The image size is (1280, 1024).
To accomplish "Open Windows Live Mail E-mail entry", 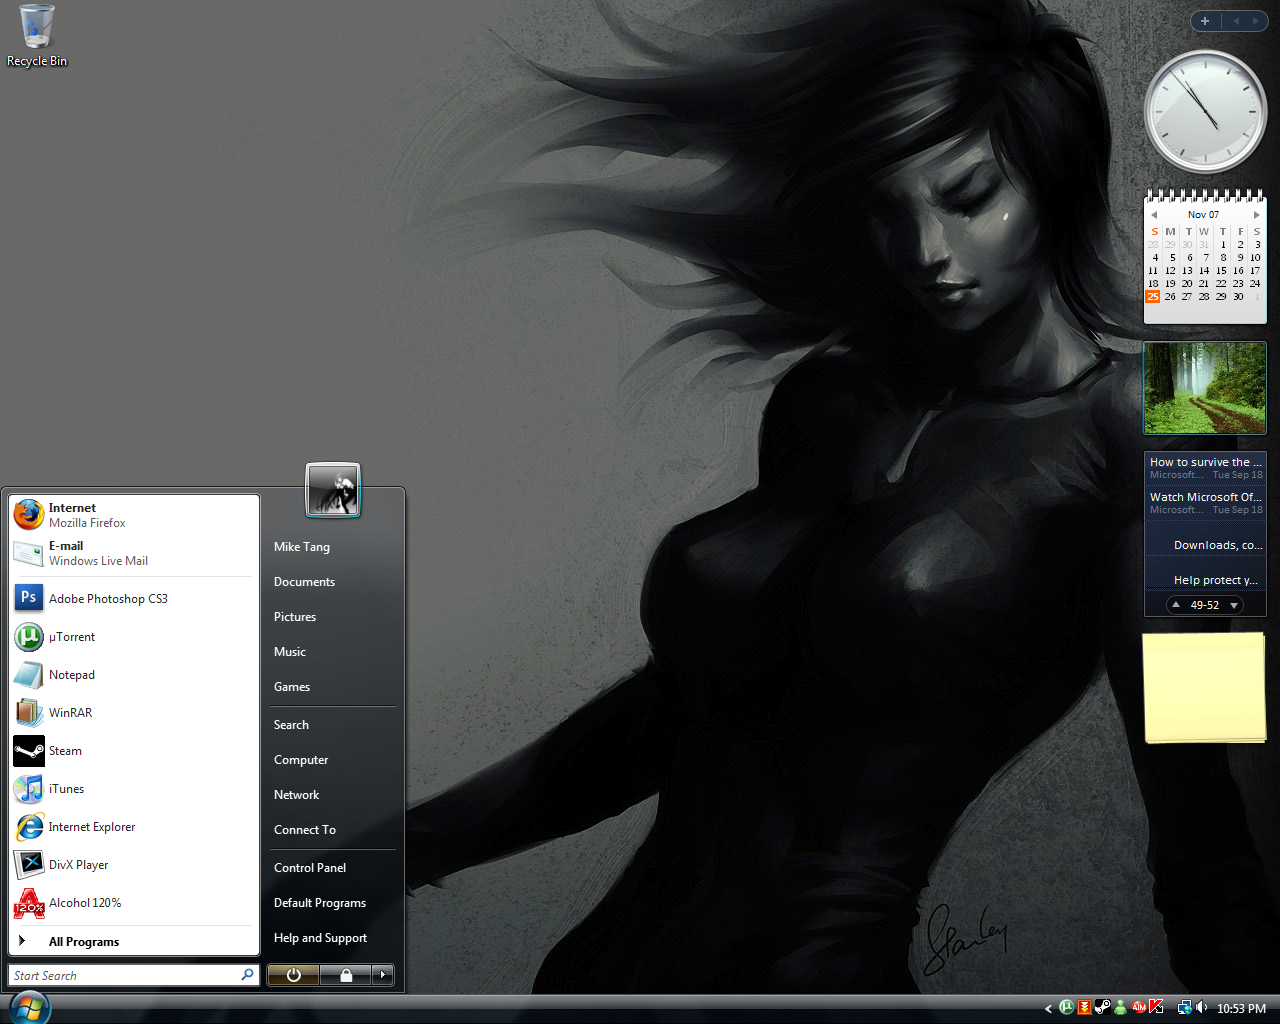I will 134,553.
